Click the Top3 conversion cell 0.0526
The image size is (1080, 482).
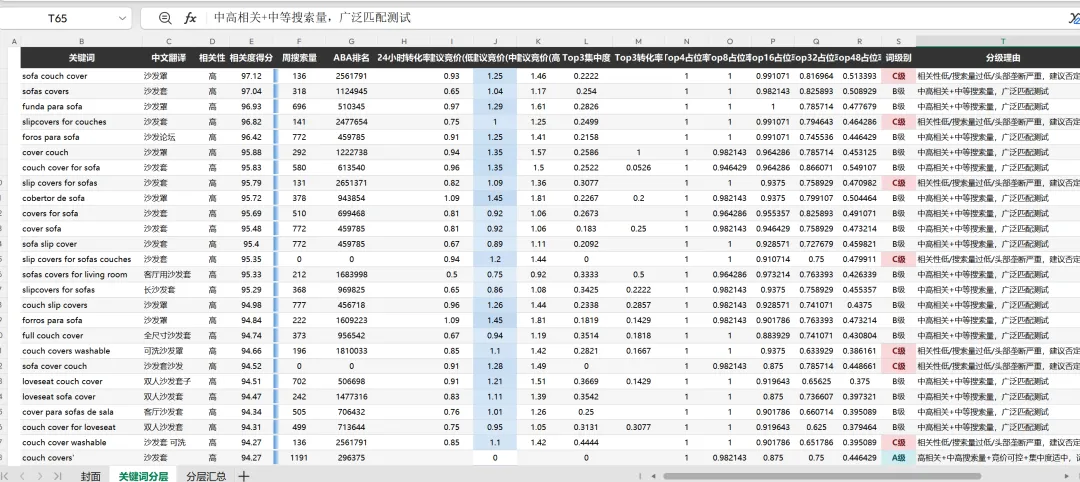pos(638,167)
